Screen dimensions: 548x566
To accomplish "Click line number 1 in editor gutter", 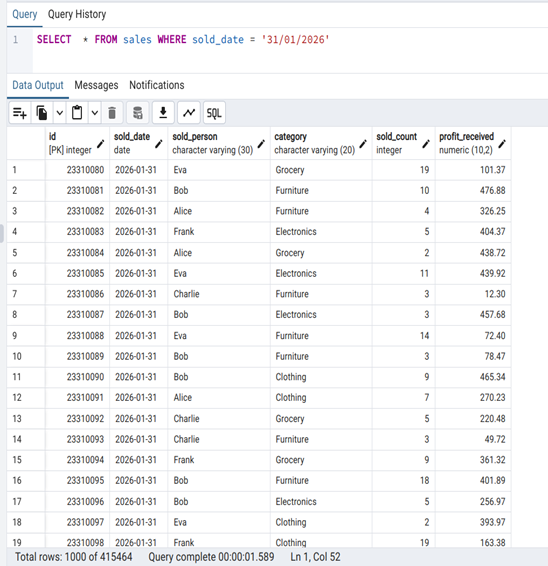I will tap(15, 39).
